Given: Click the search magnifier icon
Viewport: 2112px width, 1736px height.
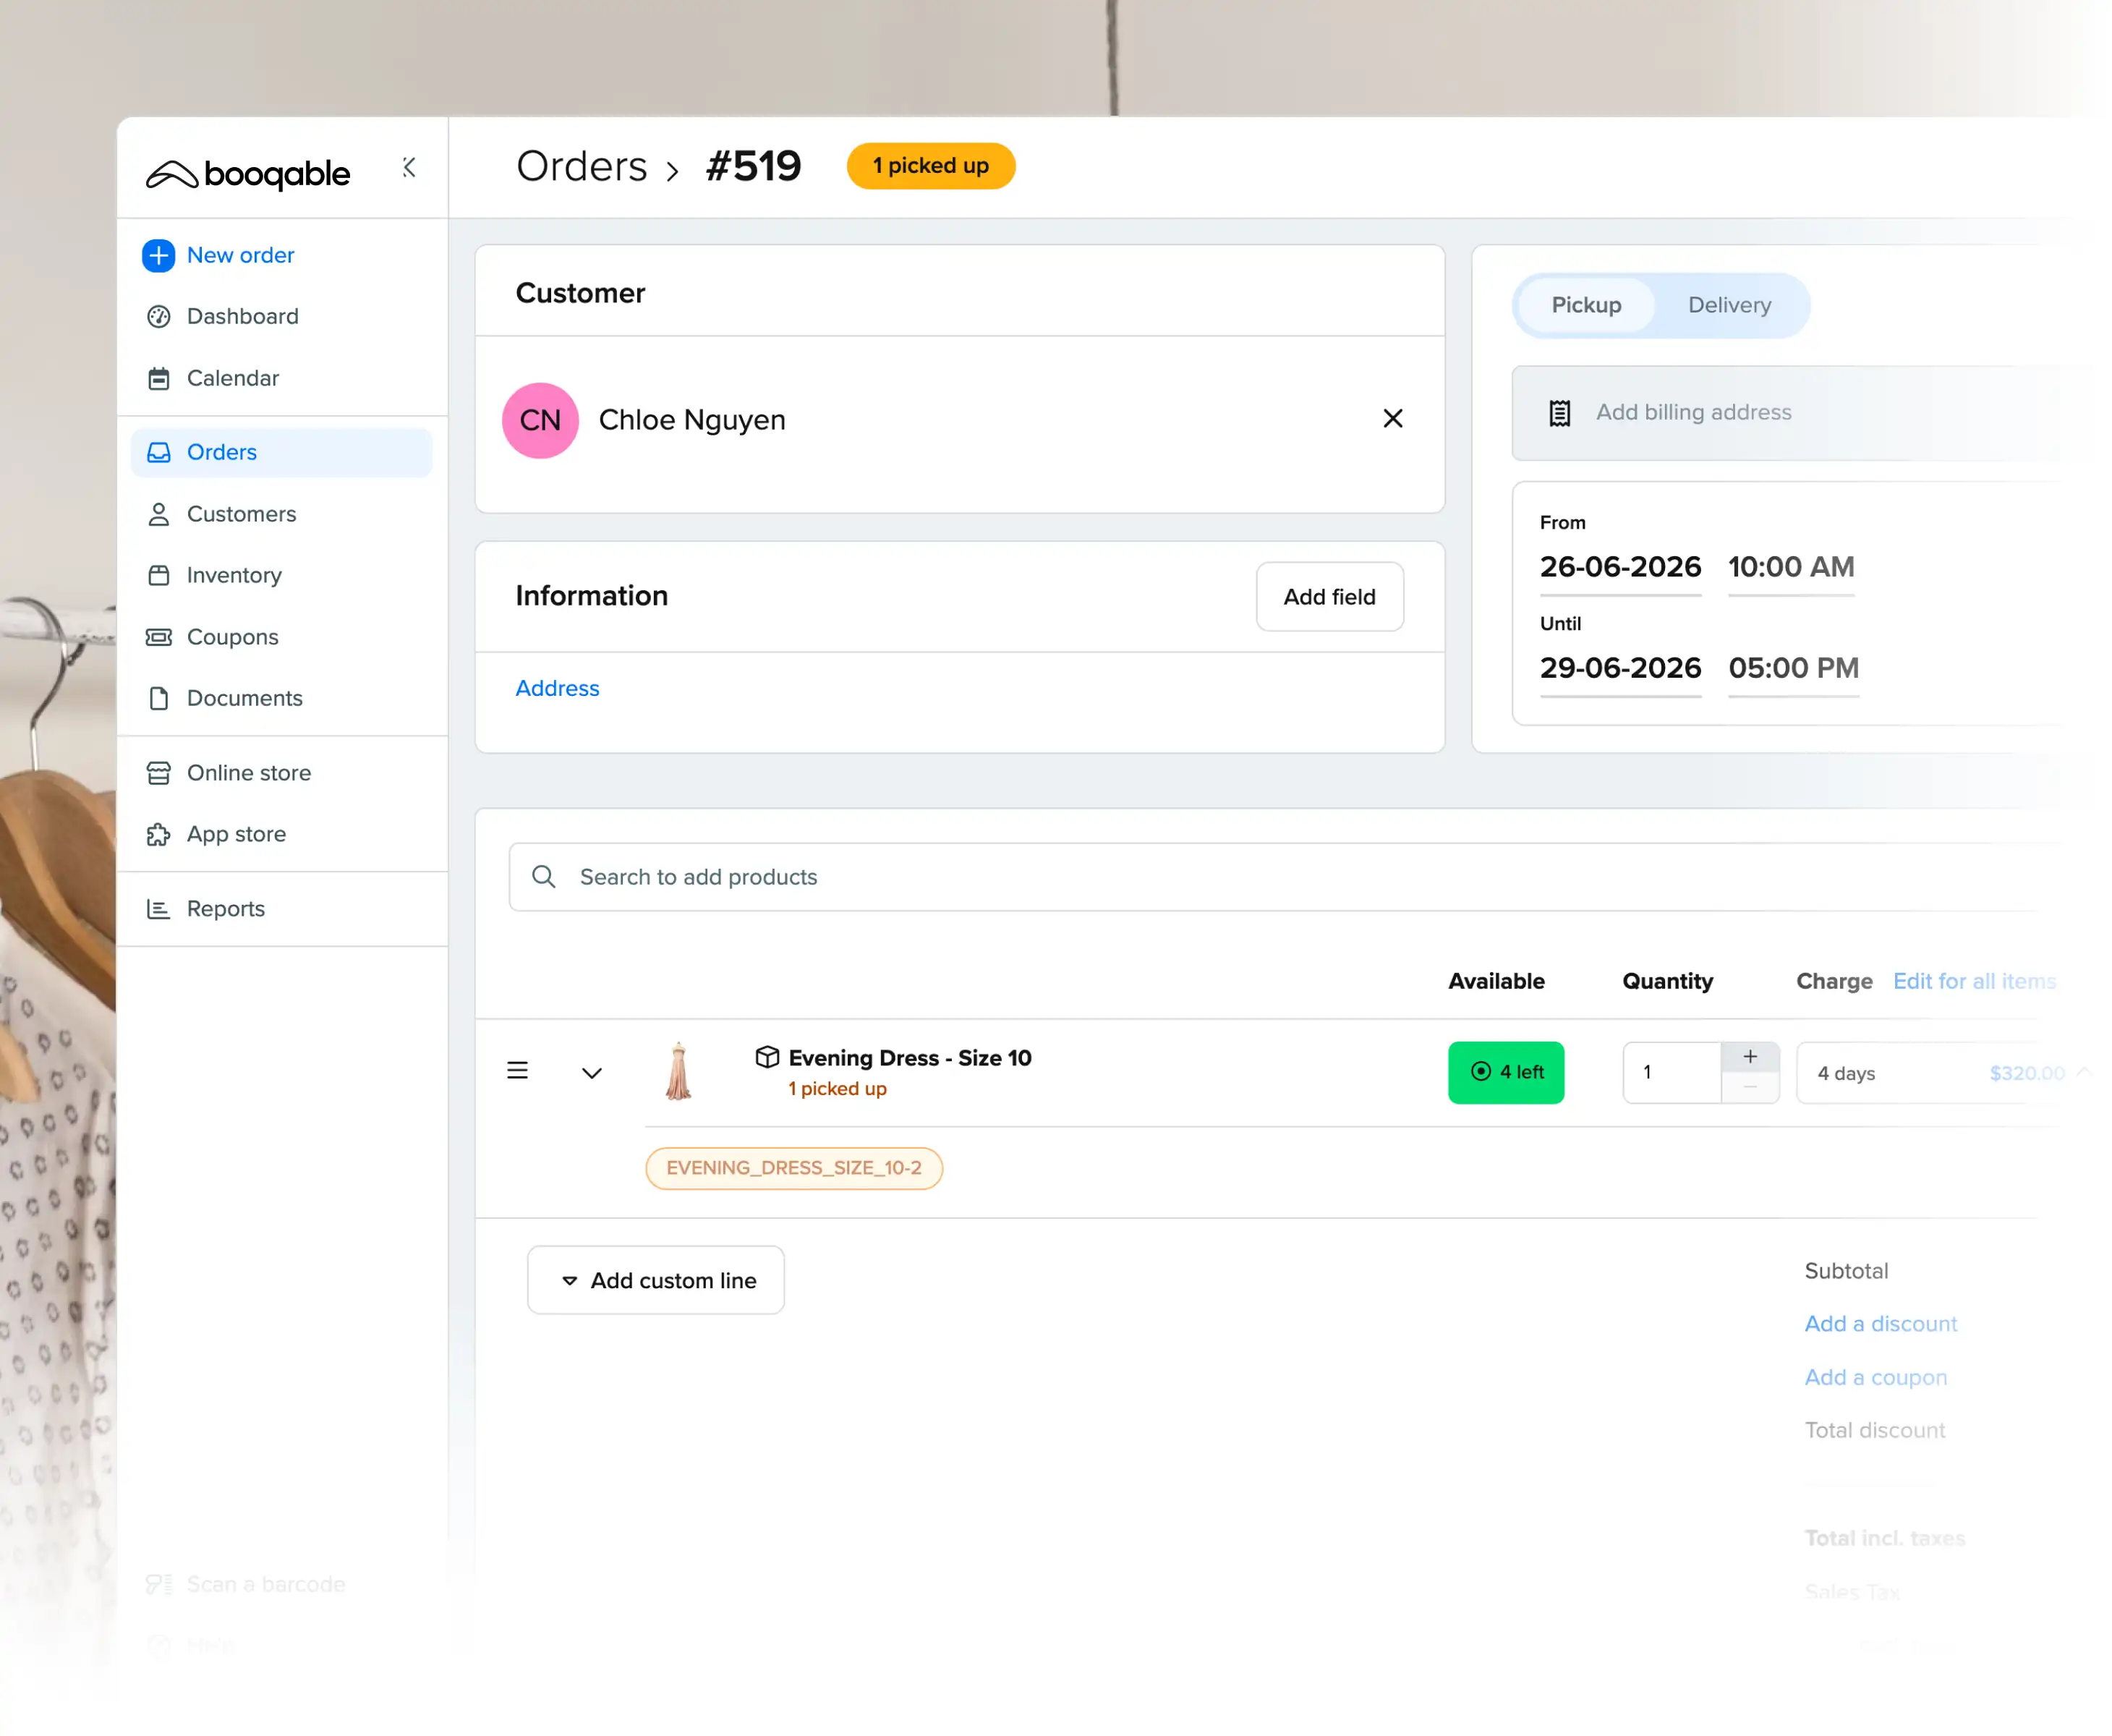Looking at the screenshot, I should coord(544,877).
